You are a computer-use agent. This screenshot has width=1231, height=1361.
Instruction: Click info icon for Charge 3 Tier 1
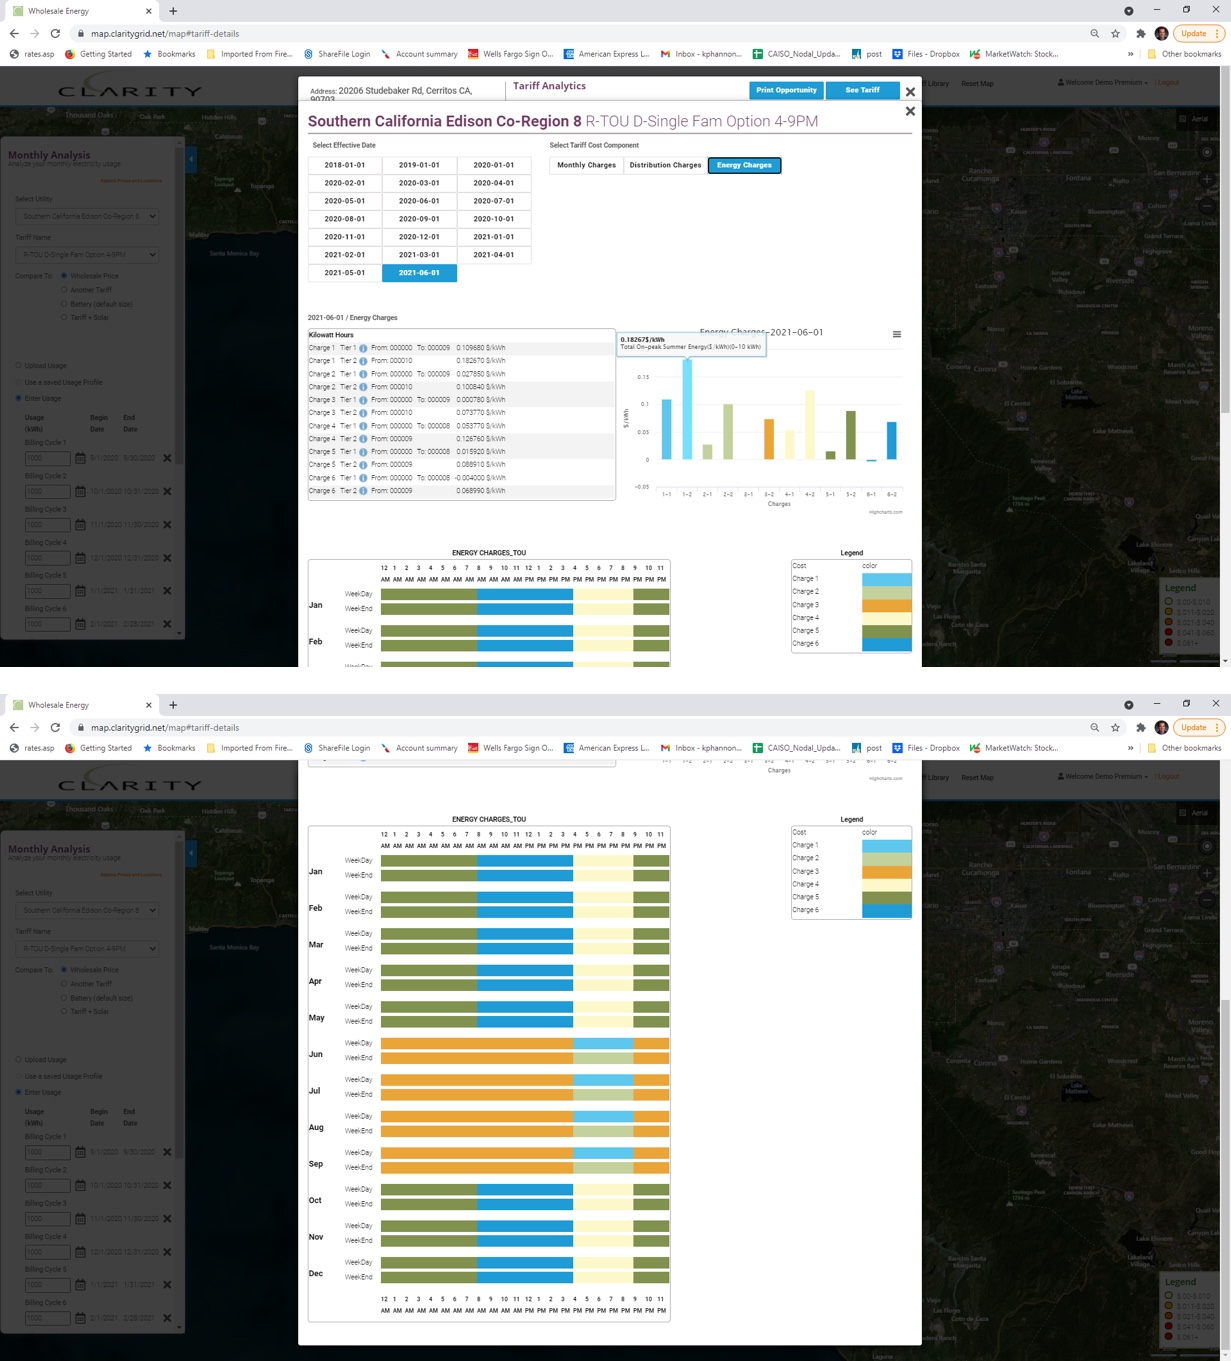pos(363,400)
